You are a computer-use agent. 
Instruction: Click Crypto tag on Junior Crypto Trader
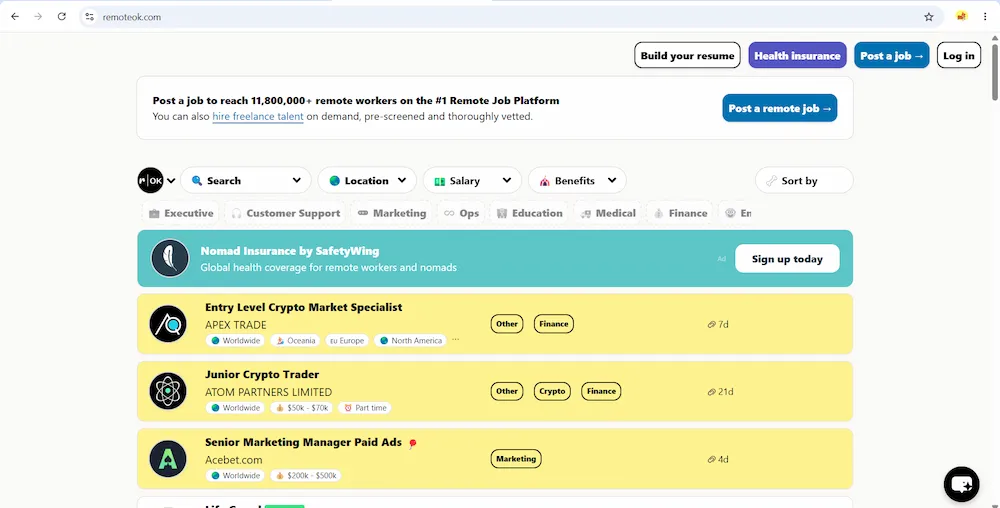click(552, 391)
